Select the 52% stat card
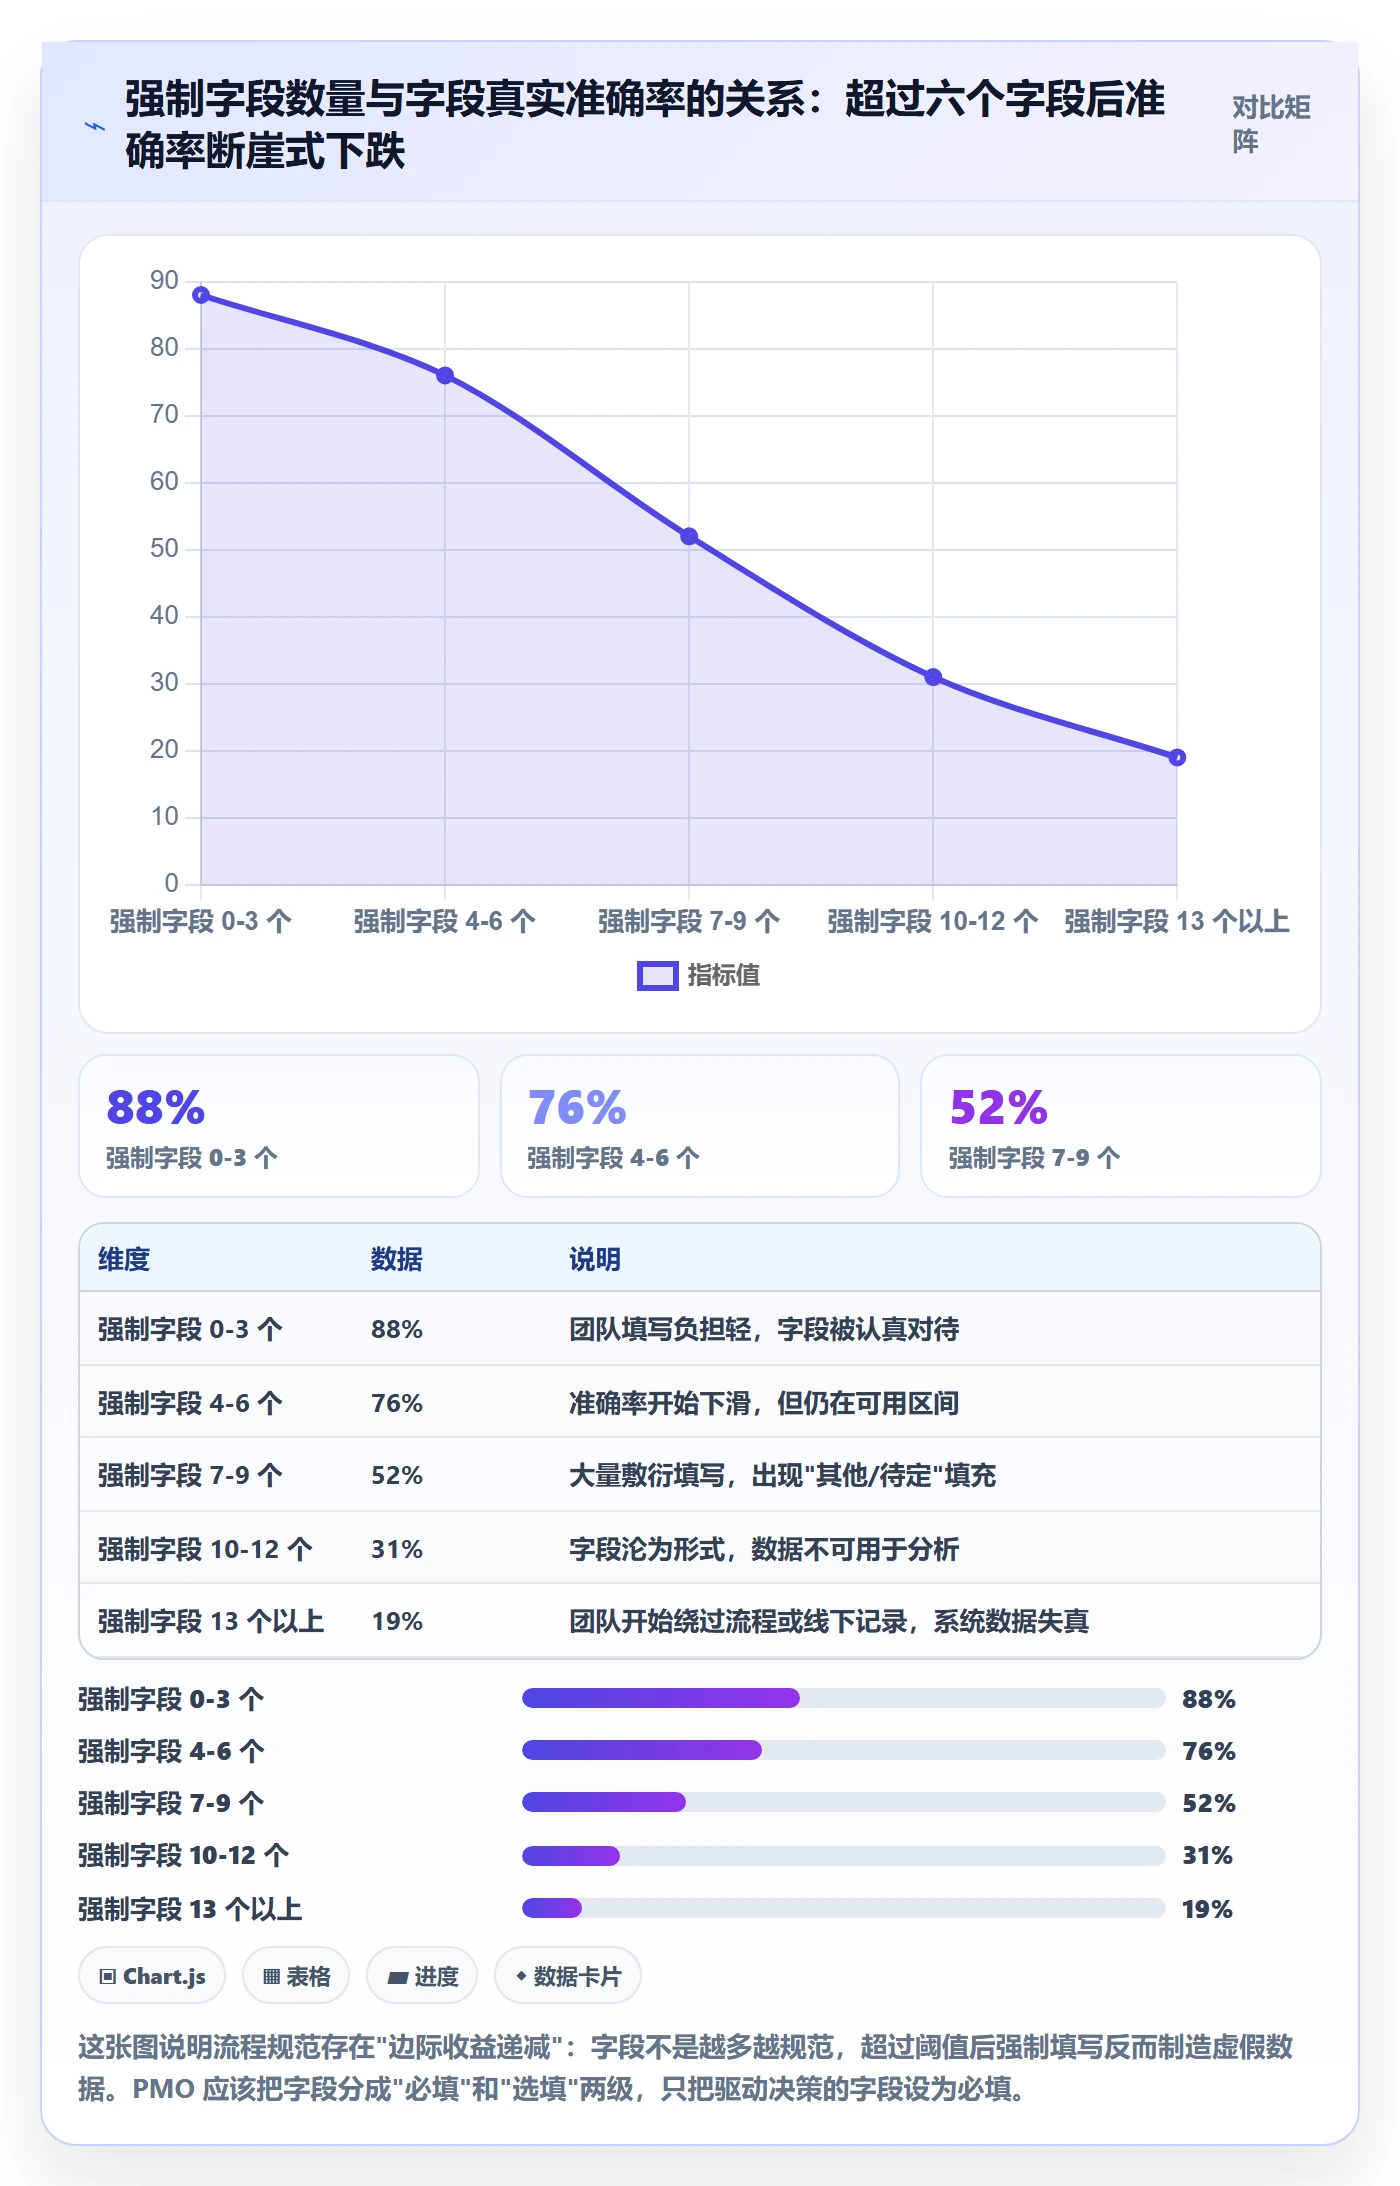Screen dimensions: 1400x2186 (1121, 1126)
